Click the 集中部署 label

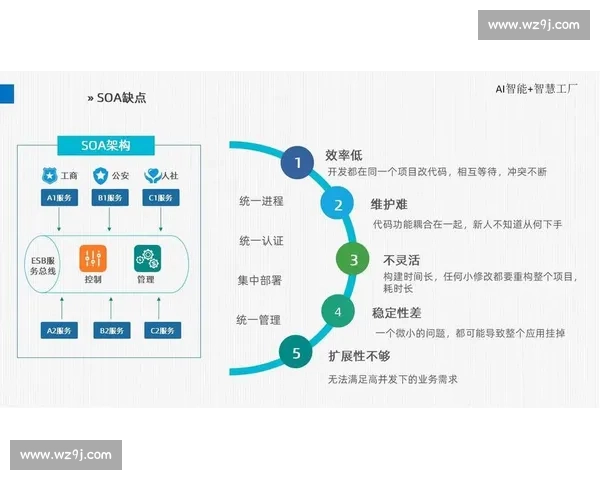[x=260, y=280]
